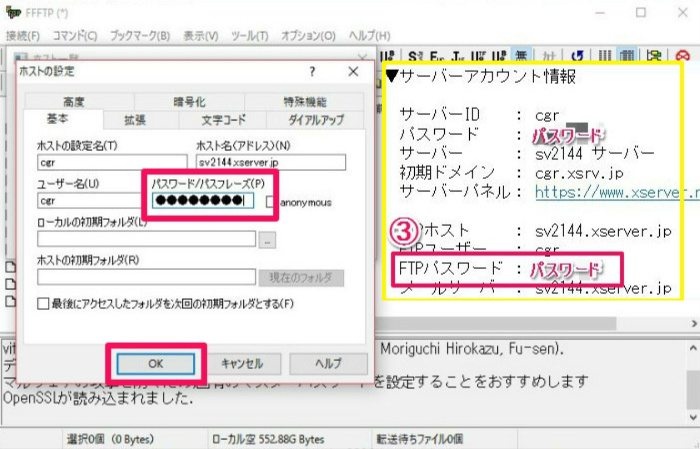Click the ... browse button for local folder

[267, 240]
